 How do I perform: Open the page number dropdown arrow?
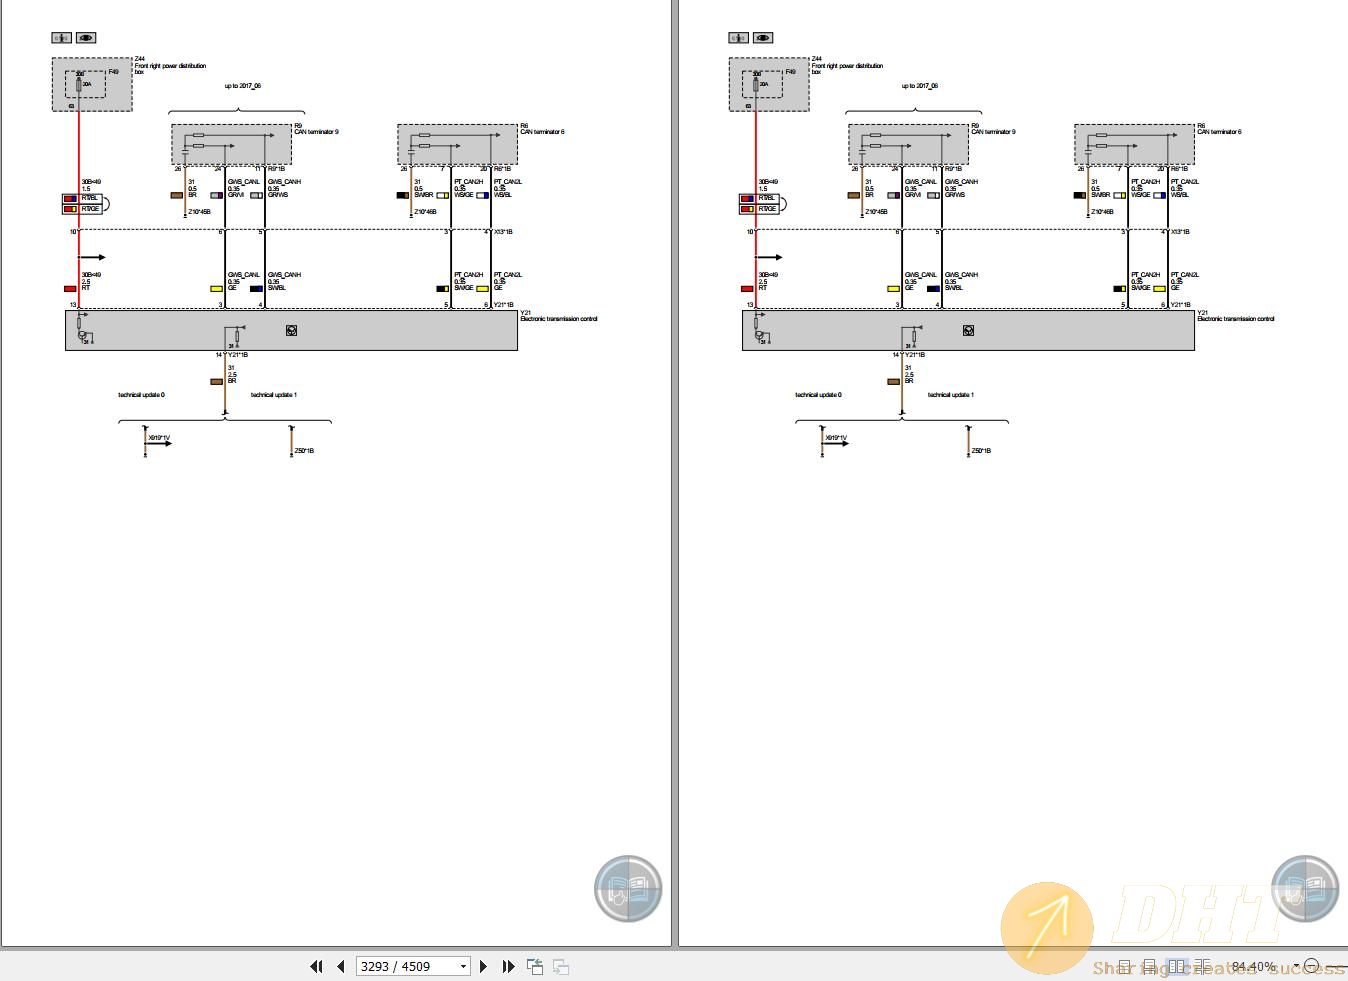tap(463, 966)
